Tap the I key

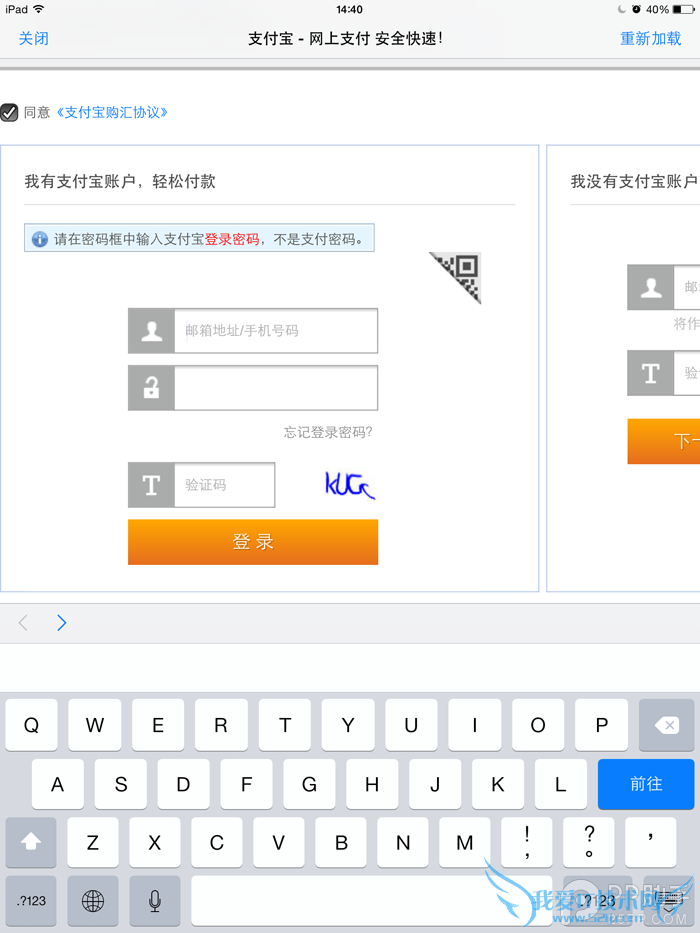[474, 725]
